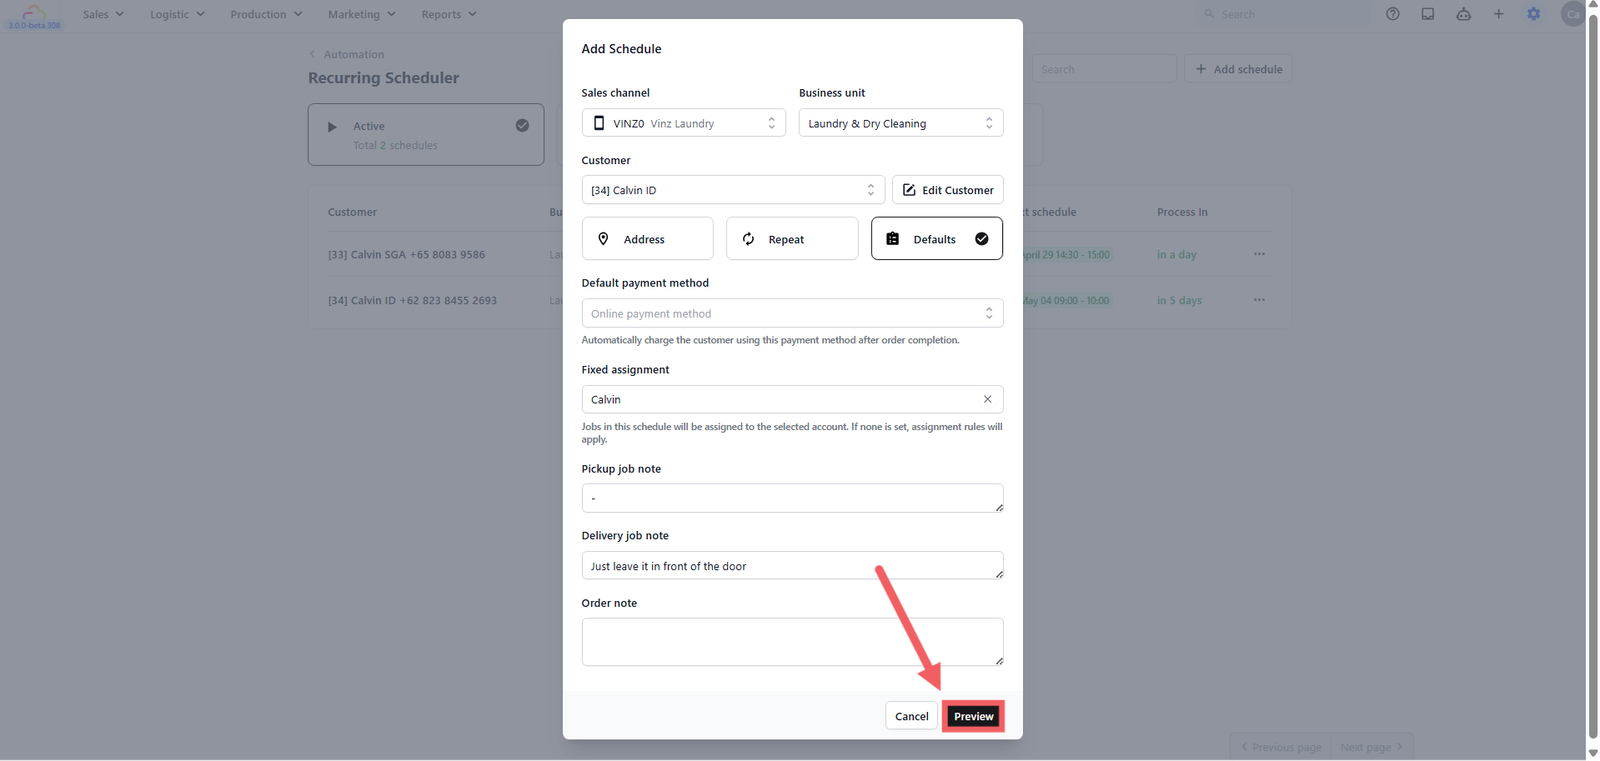This screenshot has height=761, width=1600.
Task: Click into the Order note text area
Action: pos(792,641)
